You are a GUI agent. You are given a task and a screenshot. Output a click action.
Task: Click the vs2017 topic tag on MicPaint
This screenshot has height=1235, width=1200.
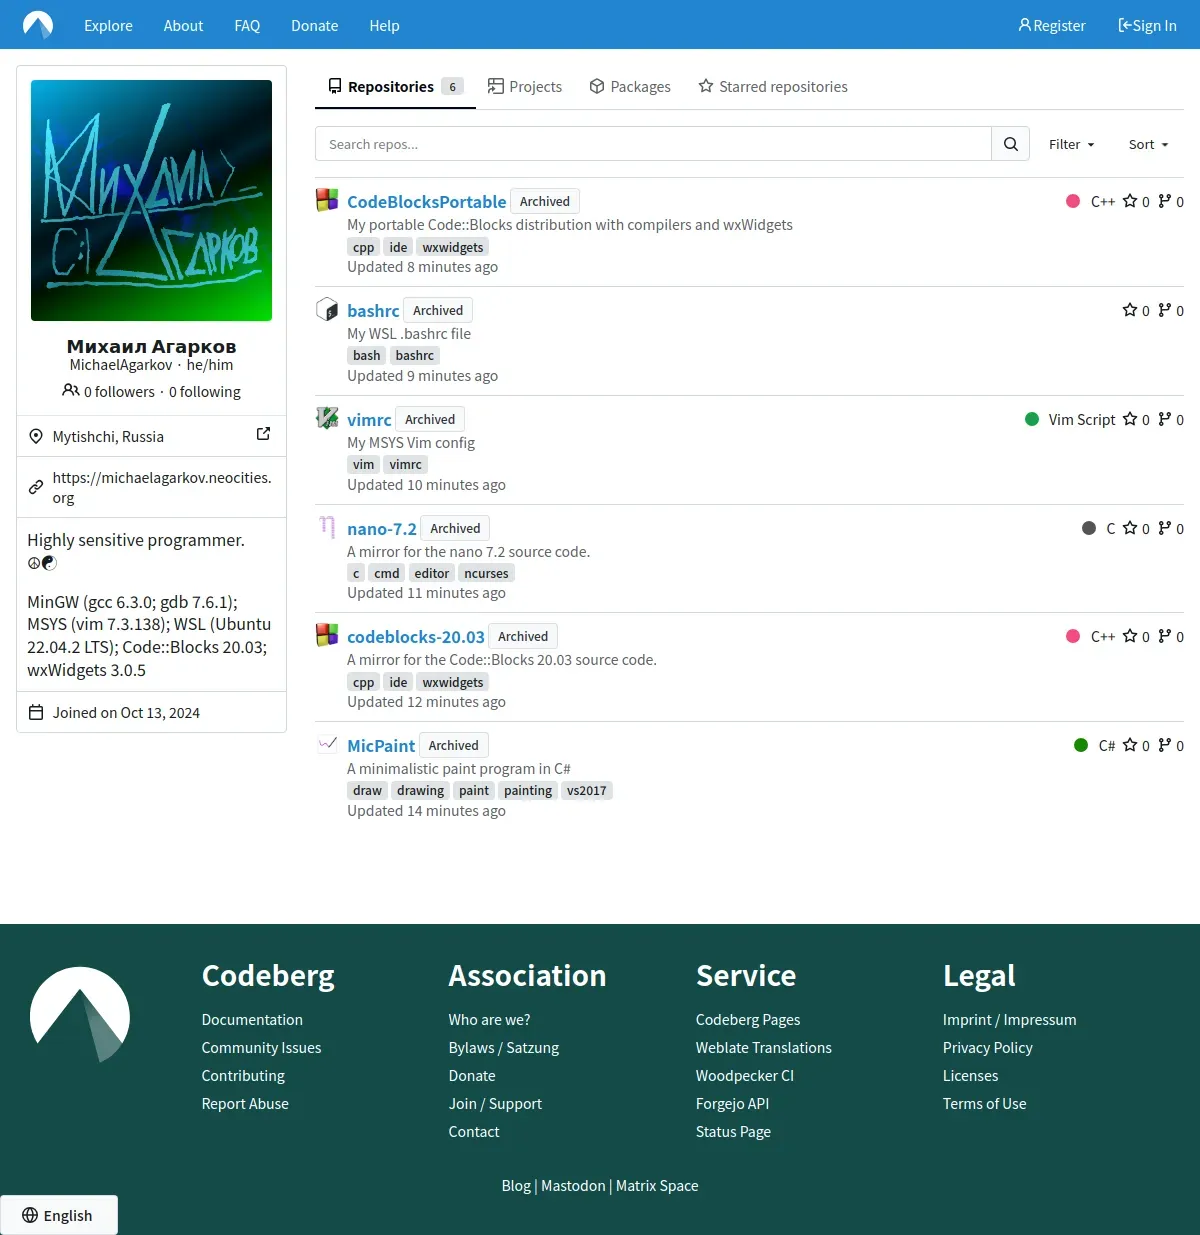(x=586, y=790)
